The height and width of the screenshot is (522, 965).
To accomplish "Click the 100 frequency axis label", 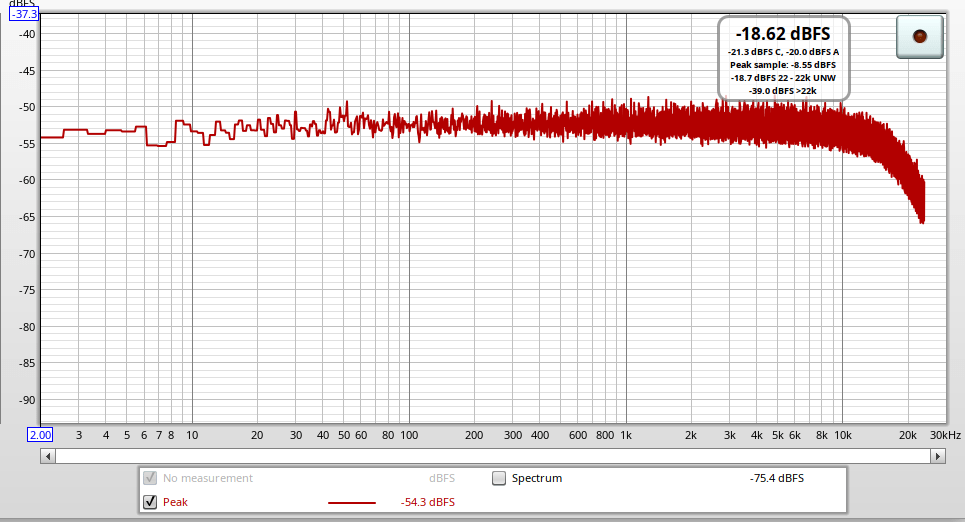I will pyautogui.click(x=409, y=435).
